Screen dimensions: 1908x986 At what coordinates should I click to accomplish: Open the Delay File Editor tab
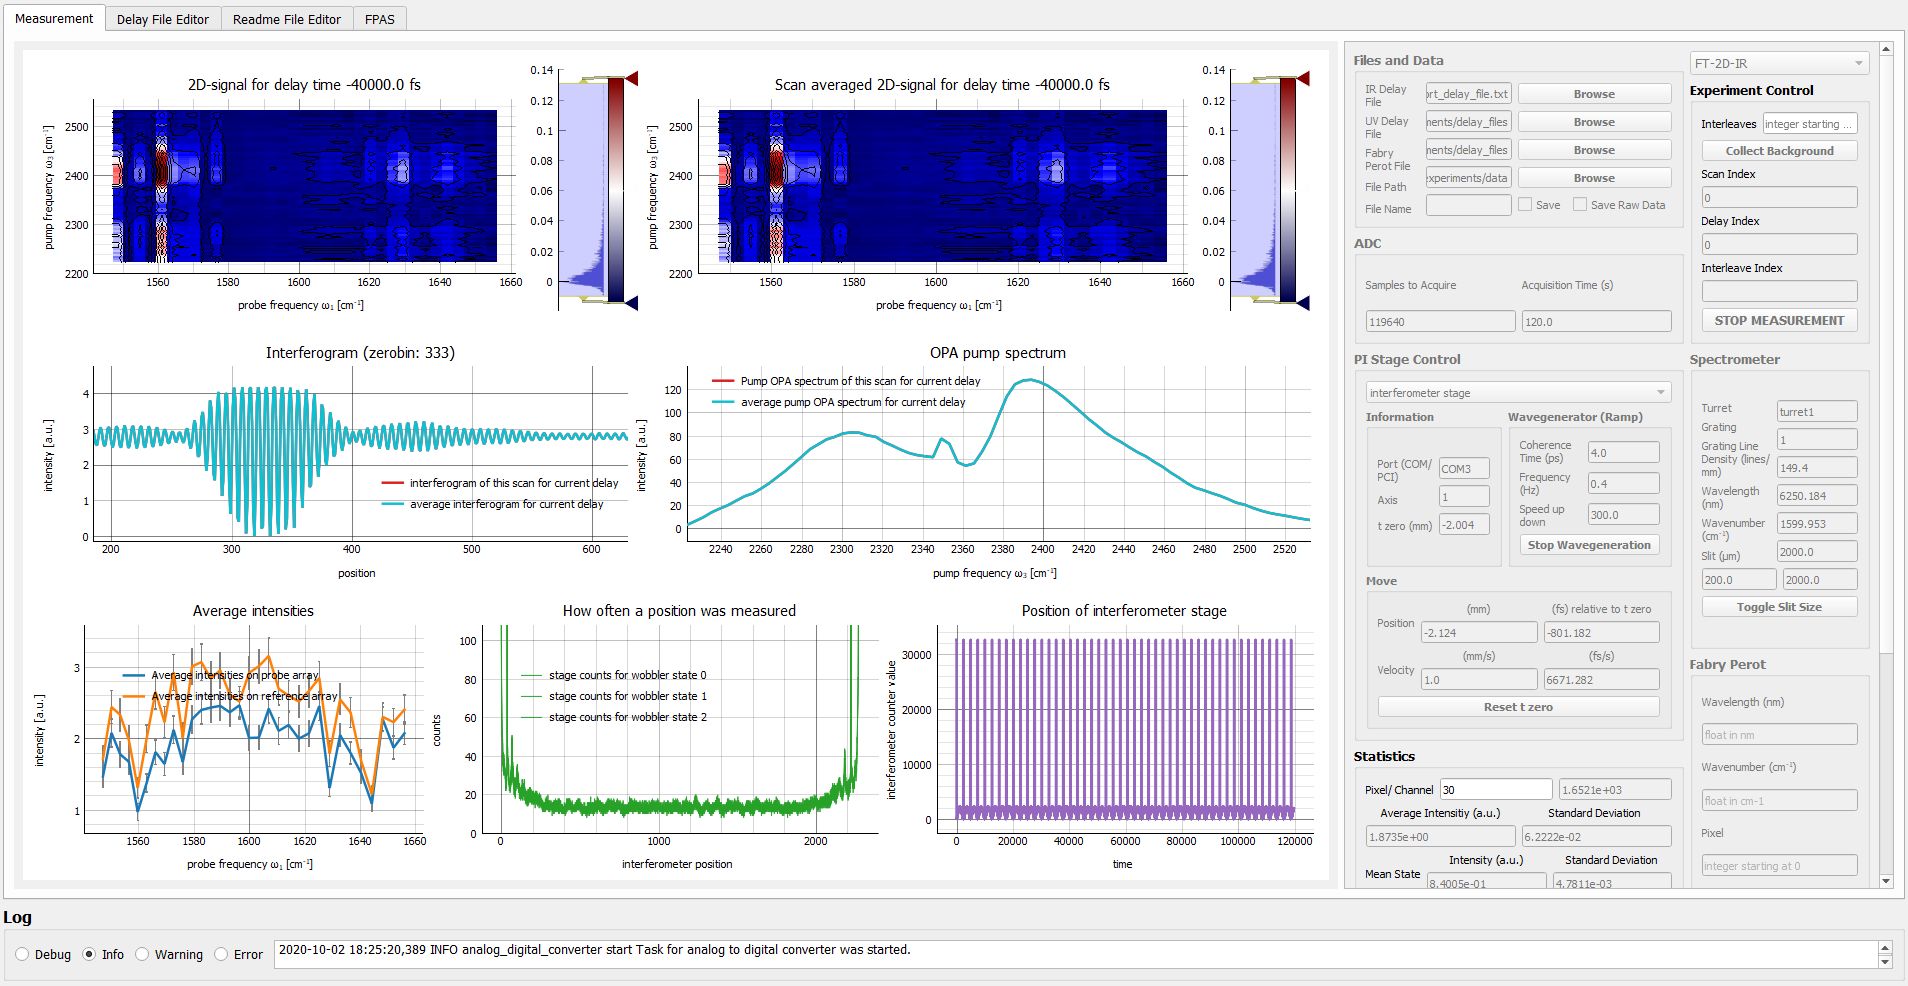[x=163, y=19]
